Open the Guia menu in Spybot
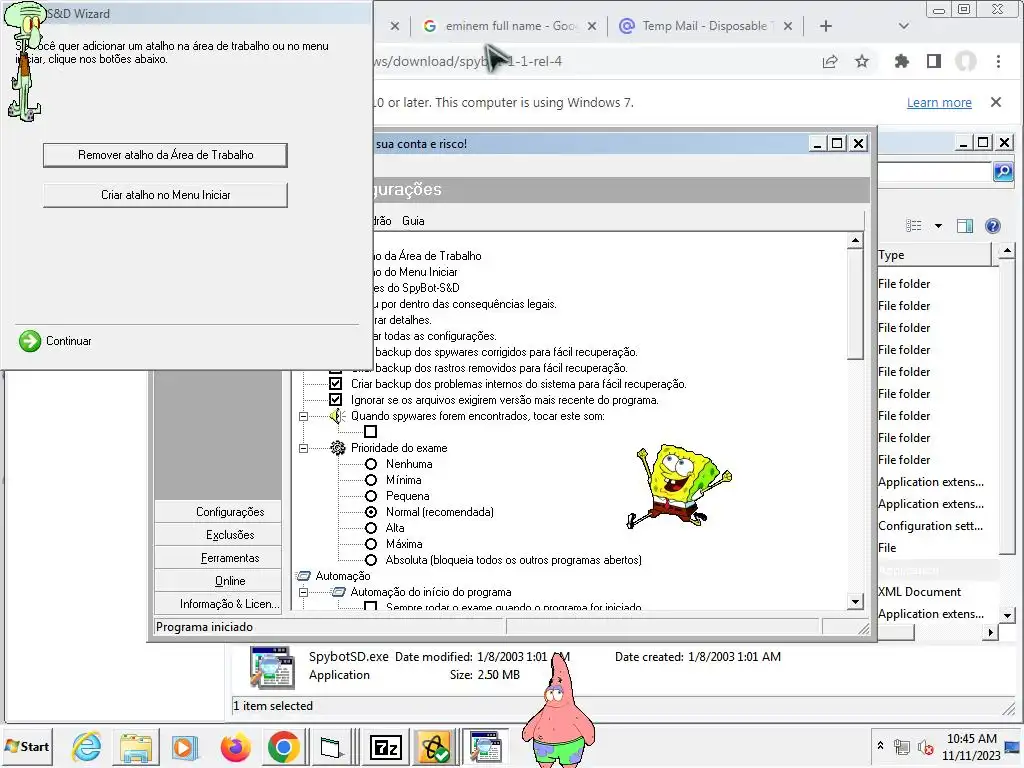 click(x=413, y=221)
